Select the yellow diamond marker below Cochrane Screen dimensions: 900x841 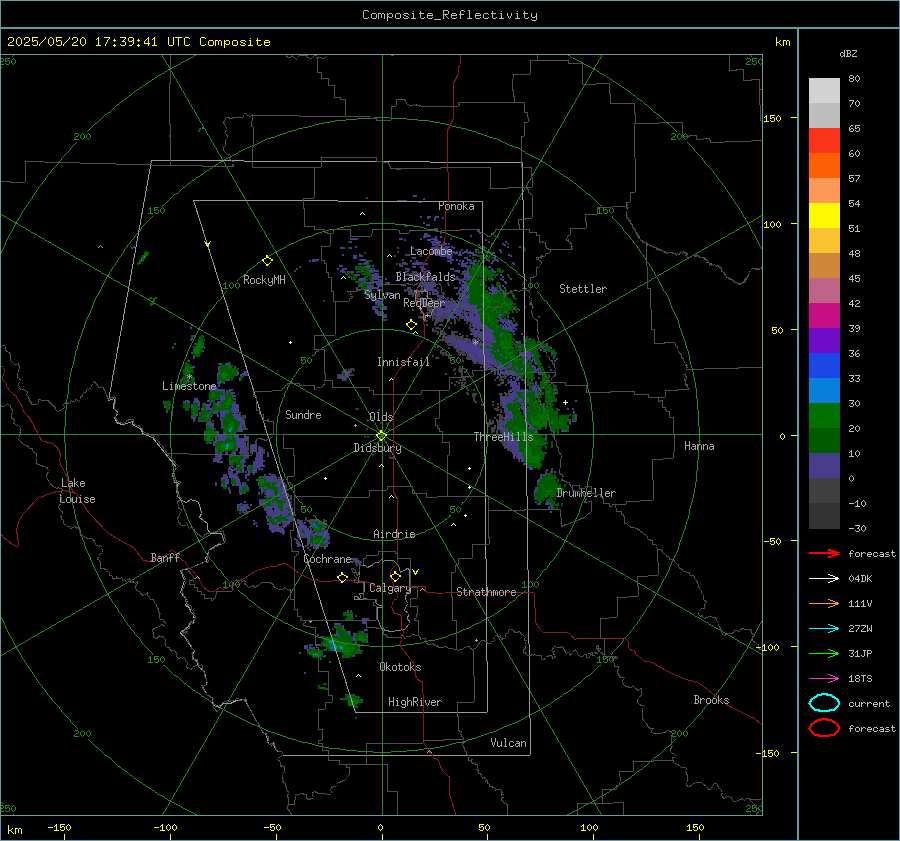[342, 577]
